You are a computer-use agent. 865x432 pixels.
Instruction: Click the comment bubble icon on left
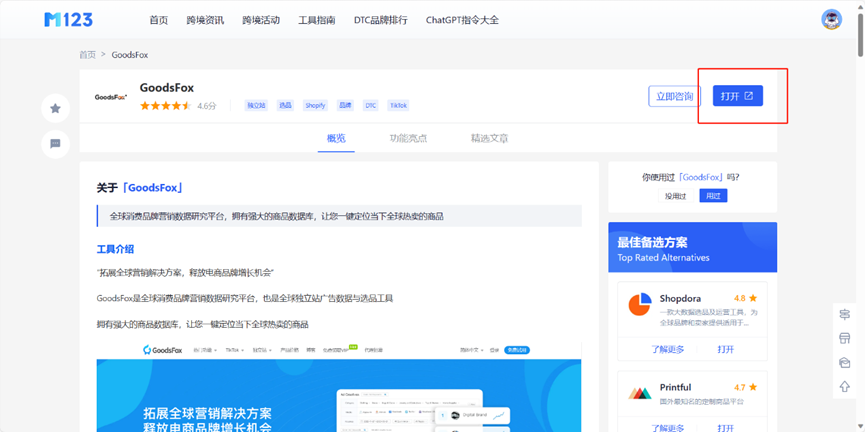(x=55, y=144)
